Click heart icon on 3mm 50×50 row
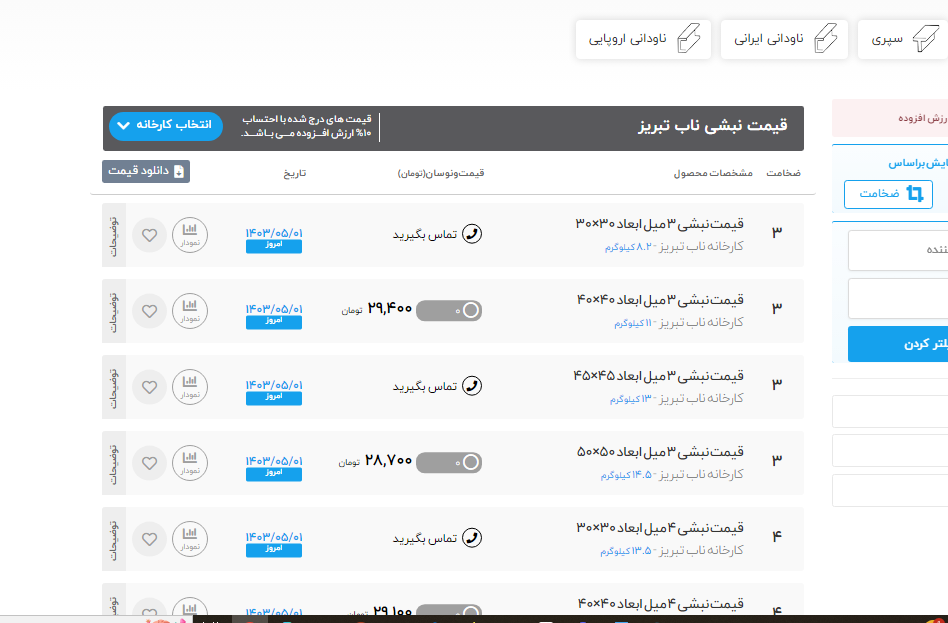Image resolution: width=948 pixels, height=623 pixels. point(149,463)
